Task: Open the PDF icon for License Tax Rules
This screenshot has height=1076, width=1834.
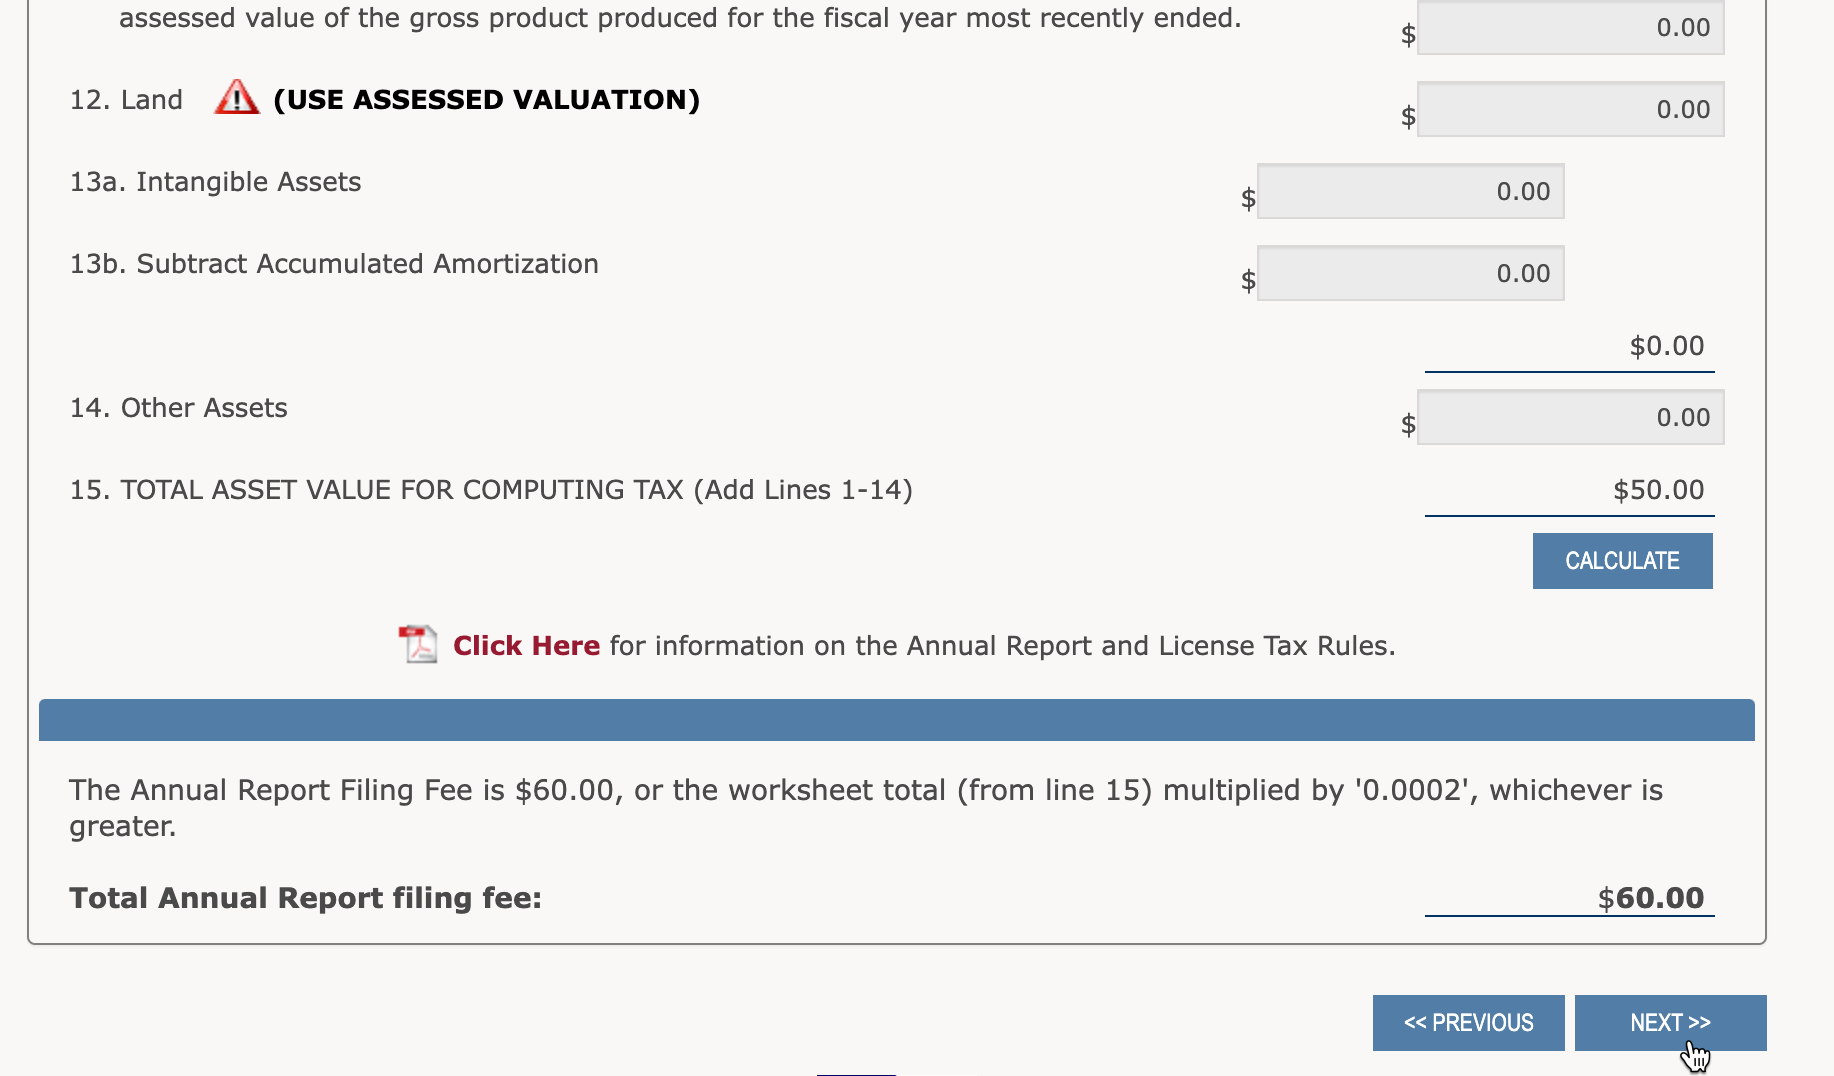Action: (418, 645)
